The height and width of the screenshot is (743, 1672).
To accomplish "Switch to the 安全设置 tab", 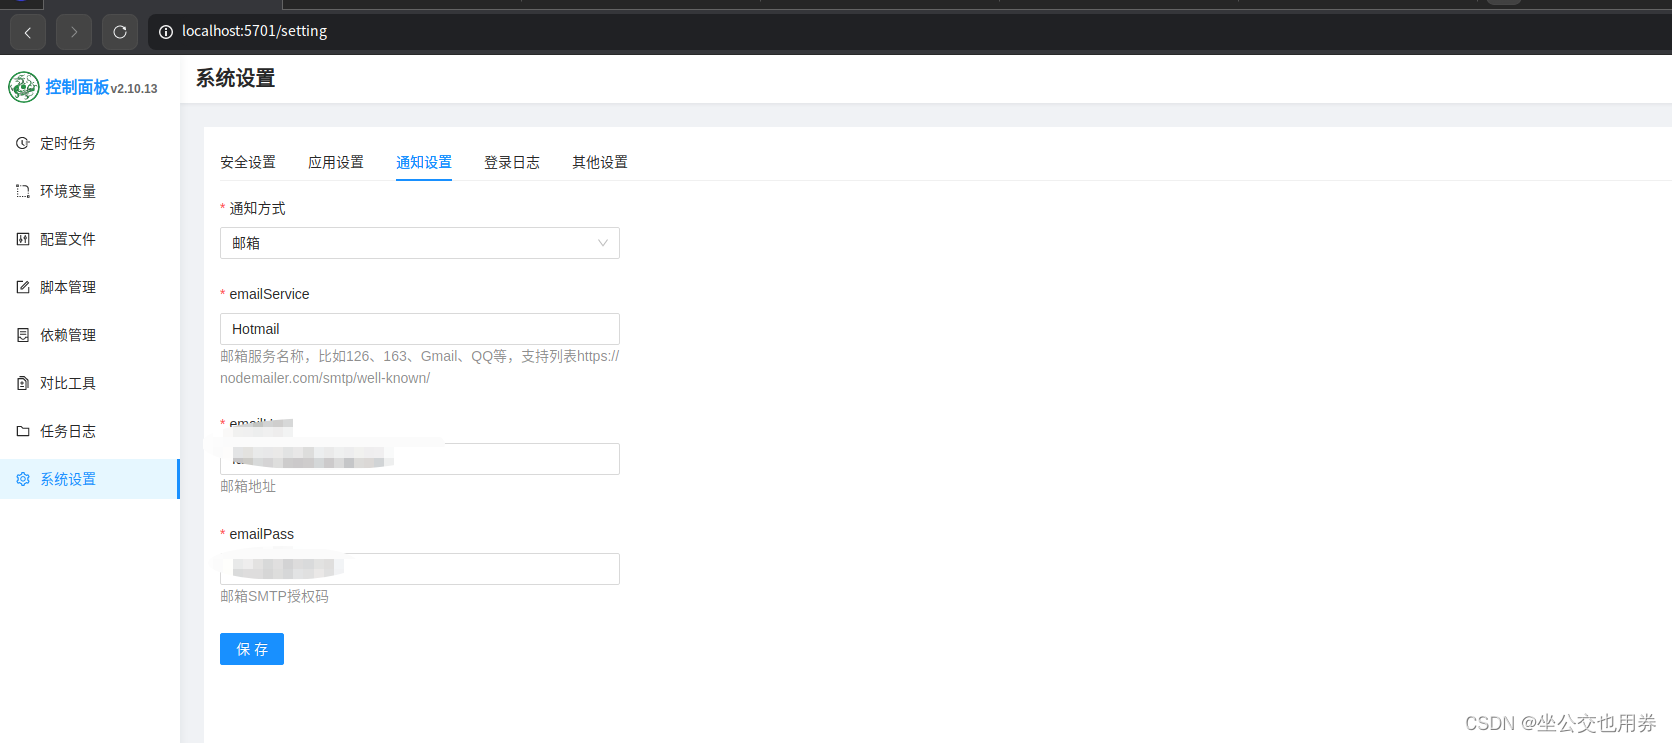I will pos(248,162).
